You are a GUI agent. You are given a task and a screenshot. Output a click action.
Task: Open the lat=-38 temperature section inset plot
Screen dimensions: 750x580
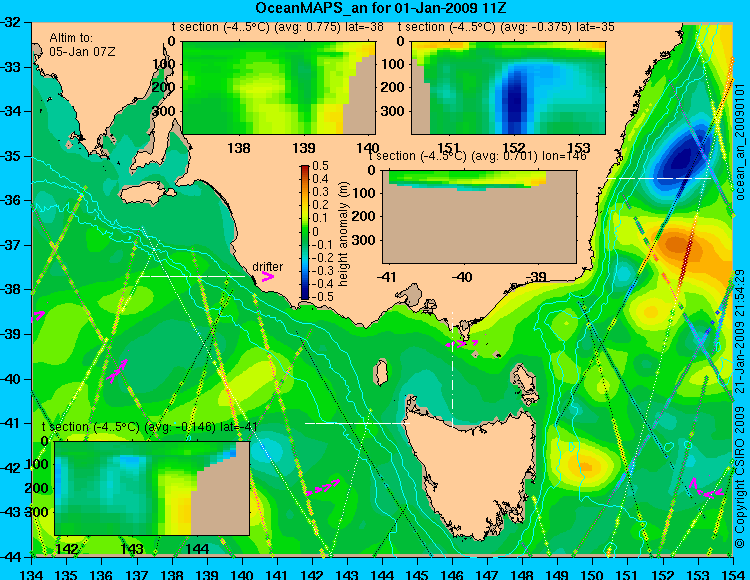279,88
